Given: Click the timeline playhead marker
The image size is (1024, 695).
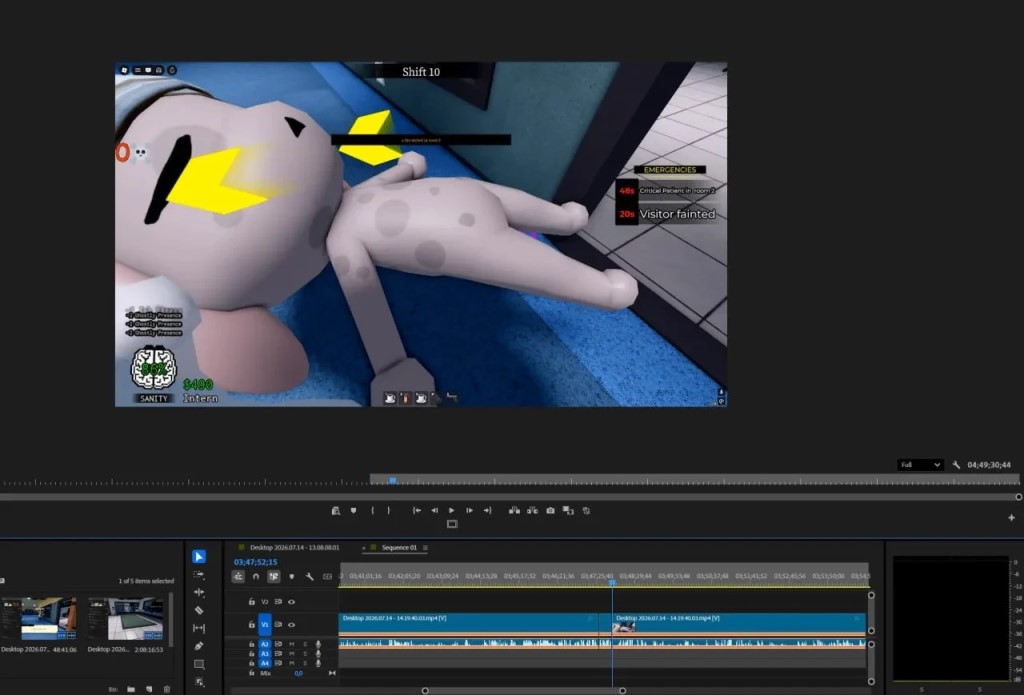Looking at the screenshot, I should 612,581.
